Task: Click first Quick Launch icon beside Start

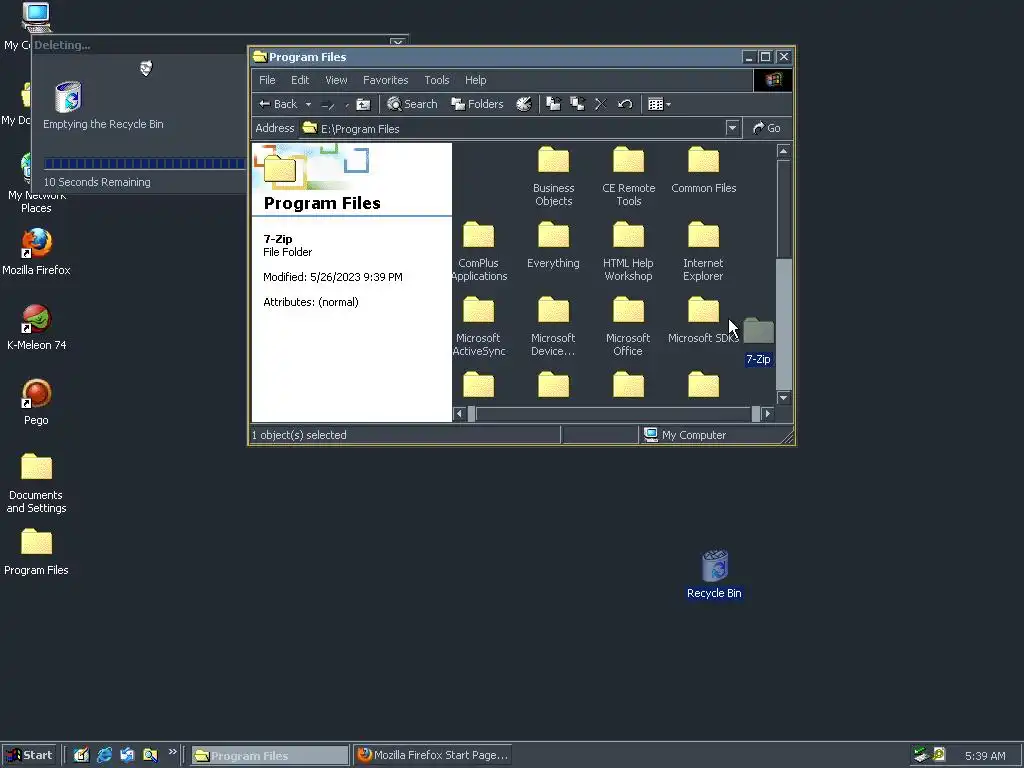Action: pyautogui.click(x=81, y=756)
